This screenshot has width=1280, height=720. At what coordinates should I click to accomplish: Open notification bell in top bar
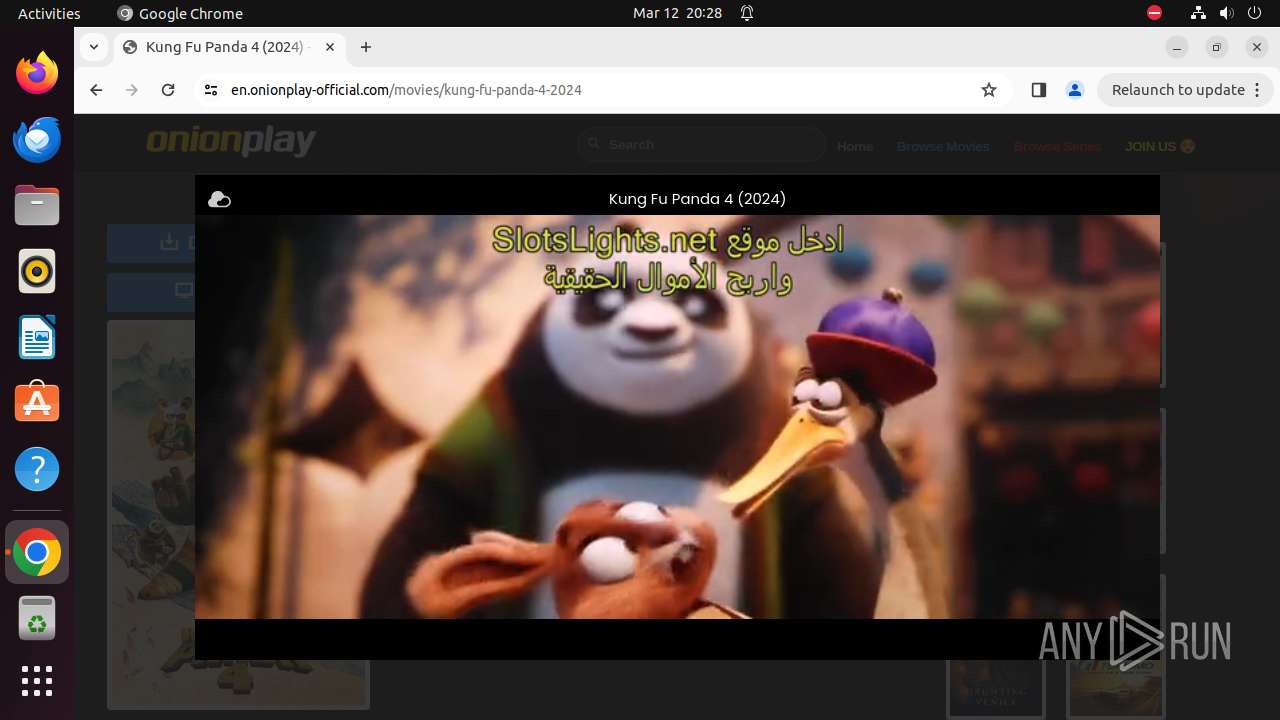click(x=746, y=13)
